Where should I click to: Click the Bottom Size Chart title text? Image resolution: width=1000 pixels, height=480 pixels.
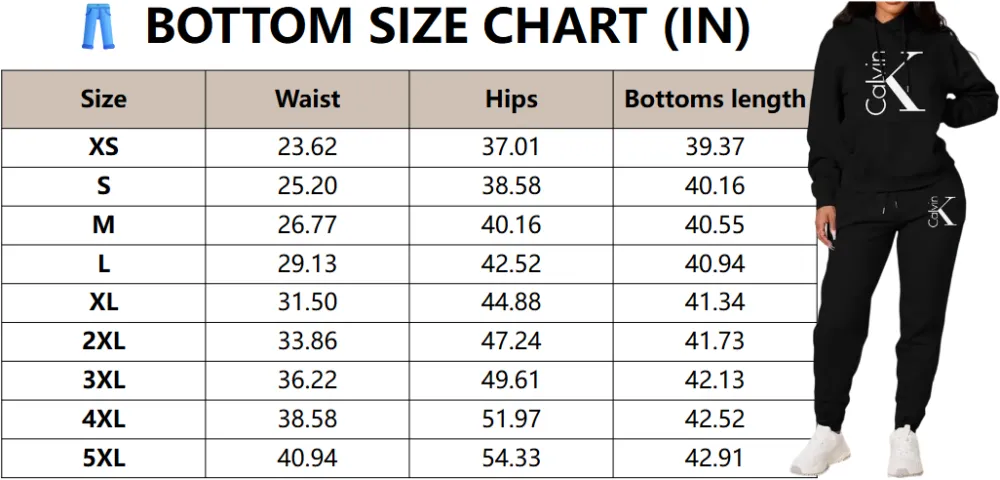pyautogui.click(x=447, y=28)
